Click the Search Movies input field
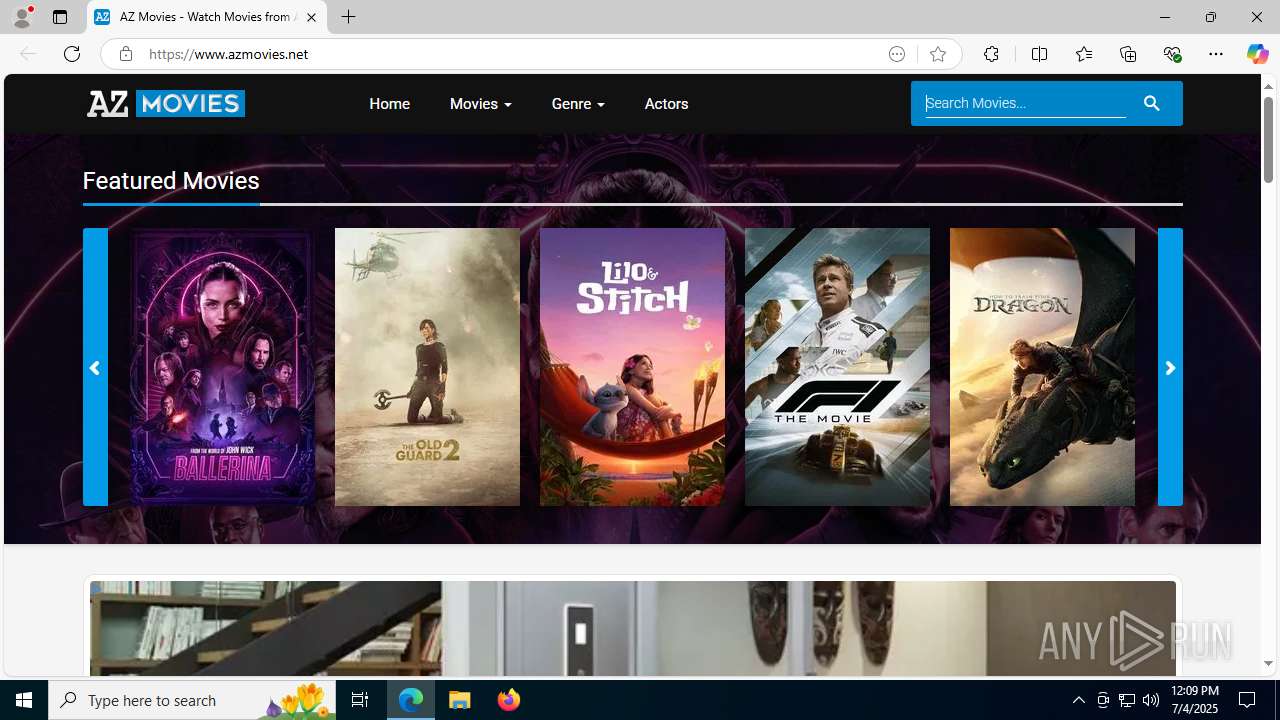Image resolution: width=1280 pixels, height=720 pixels. tap(1025, 103)
